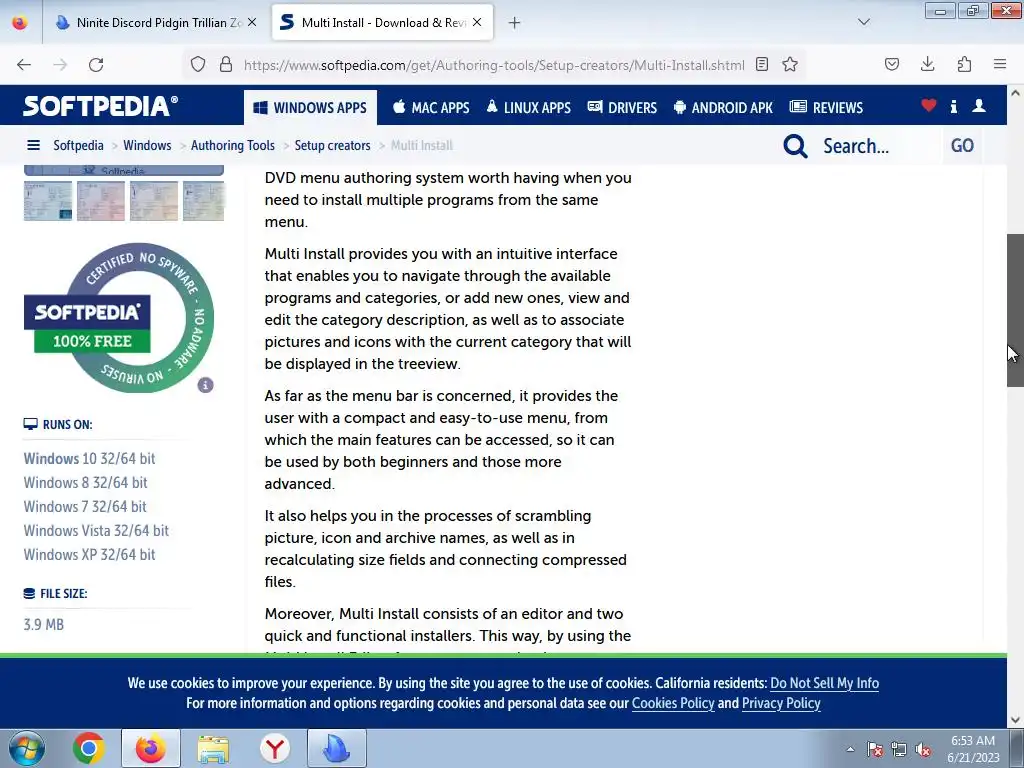Bookmark this page with the star icon

pos(790,64)
